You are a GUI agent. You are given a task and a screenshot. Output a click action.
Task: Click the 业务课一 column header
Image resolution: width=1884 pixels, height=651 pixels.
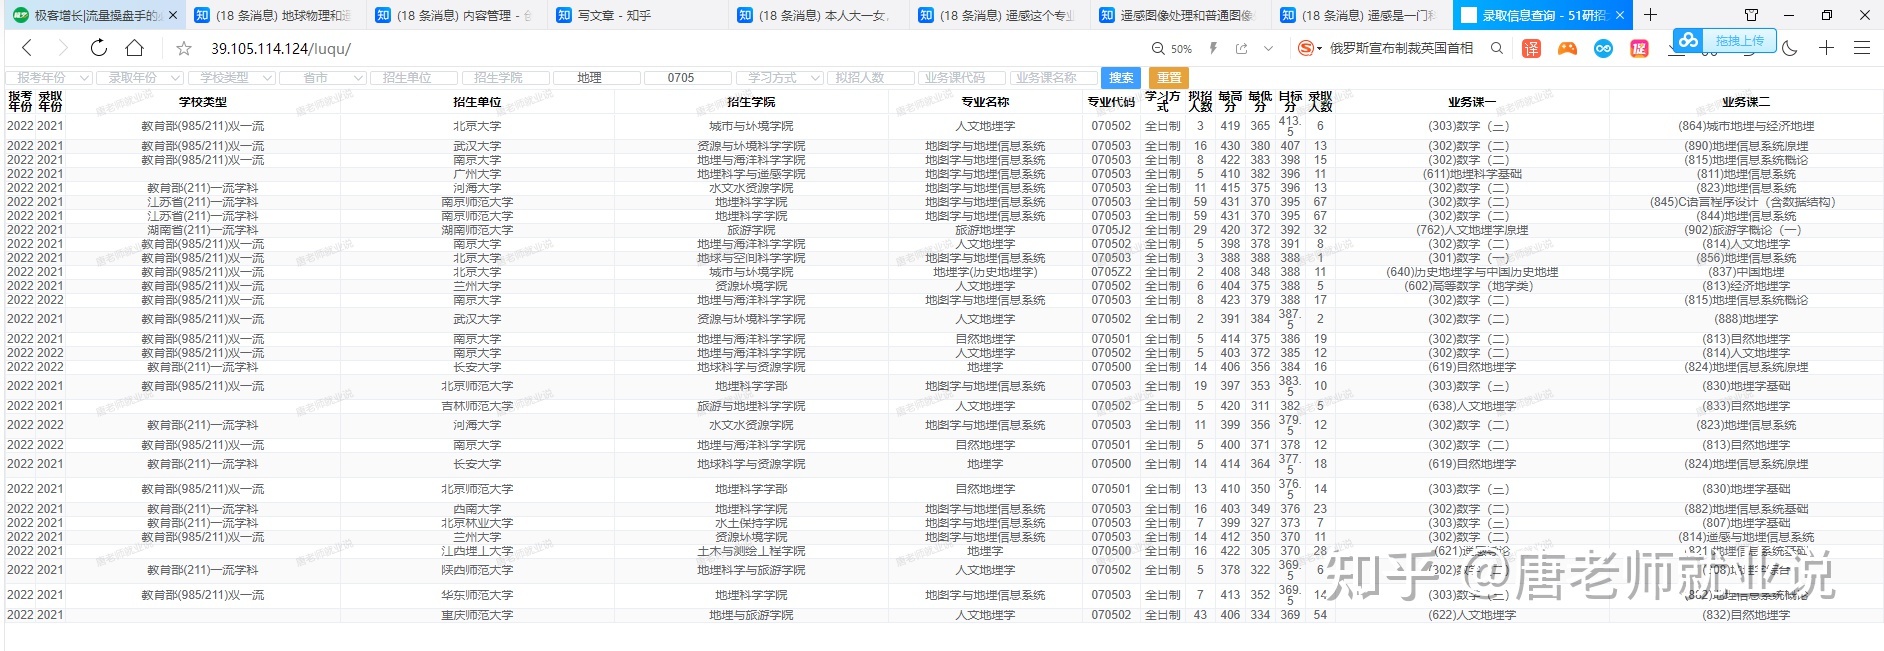[x=1472, y=102]
